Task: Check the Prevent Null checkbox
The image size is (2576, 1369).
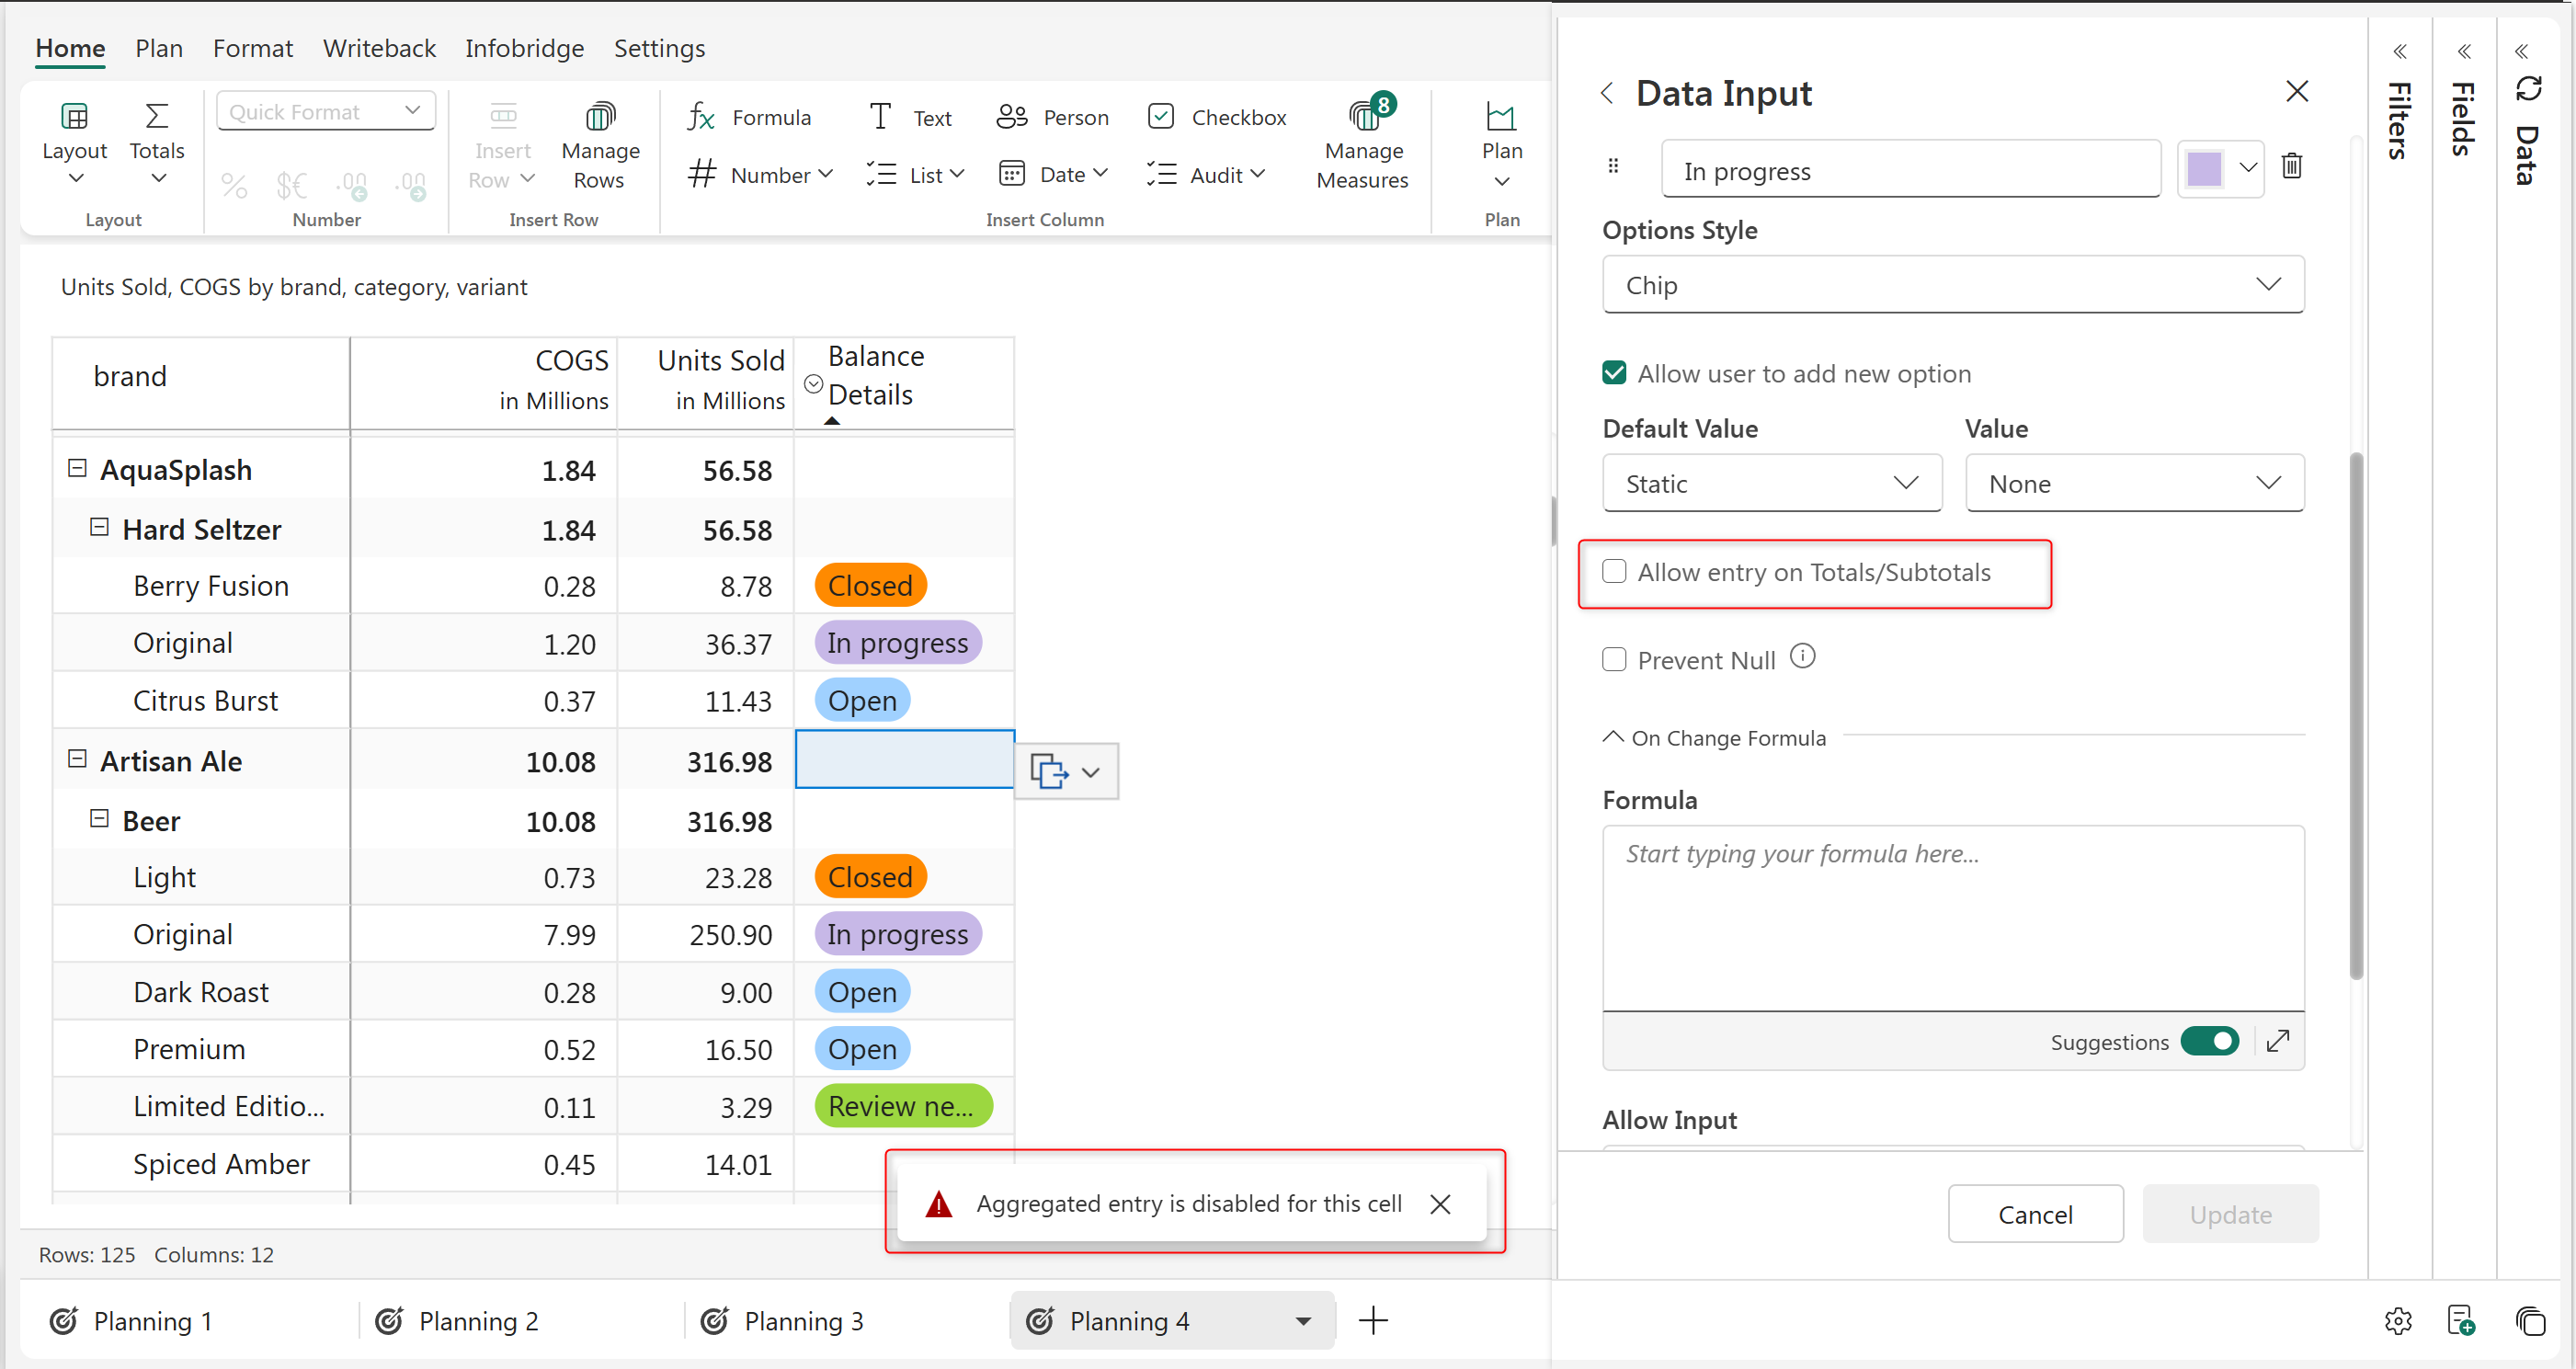Action: coord(1614,660)
